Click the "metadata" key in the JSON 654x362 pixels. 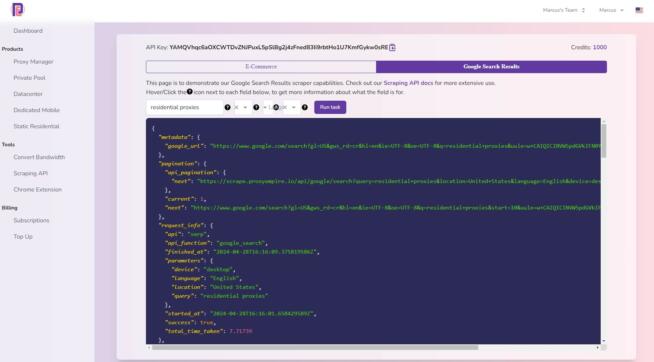pos(175,137)
